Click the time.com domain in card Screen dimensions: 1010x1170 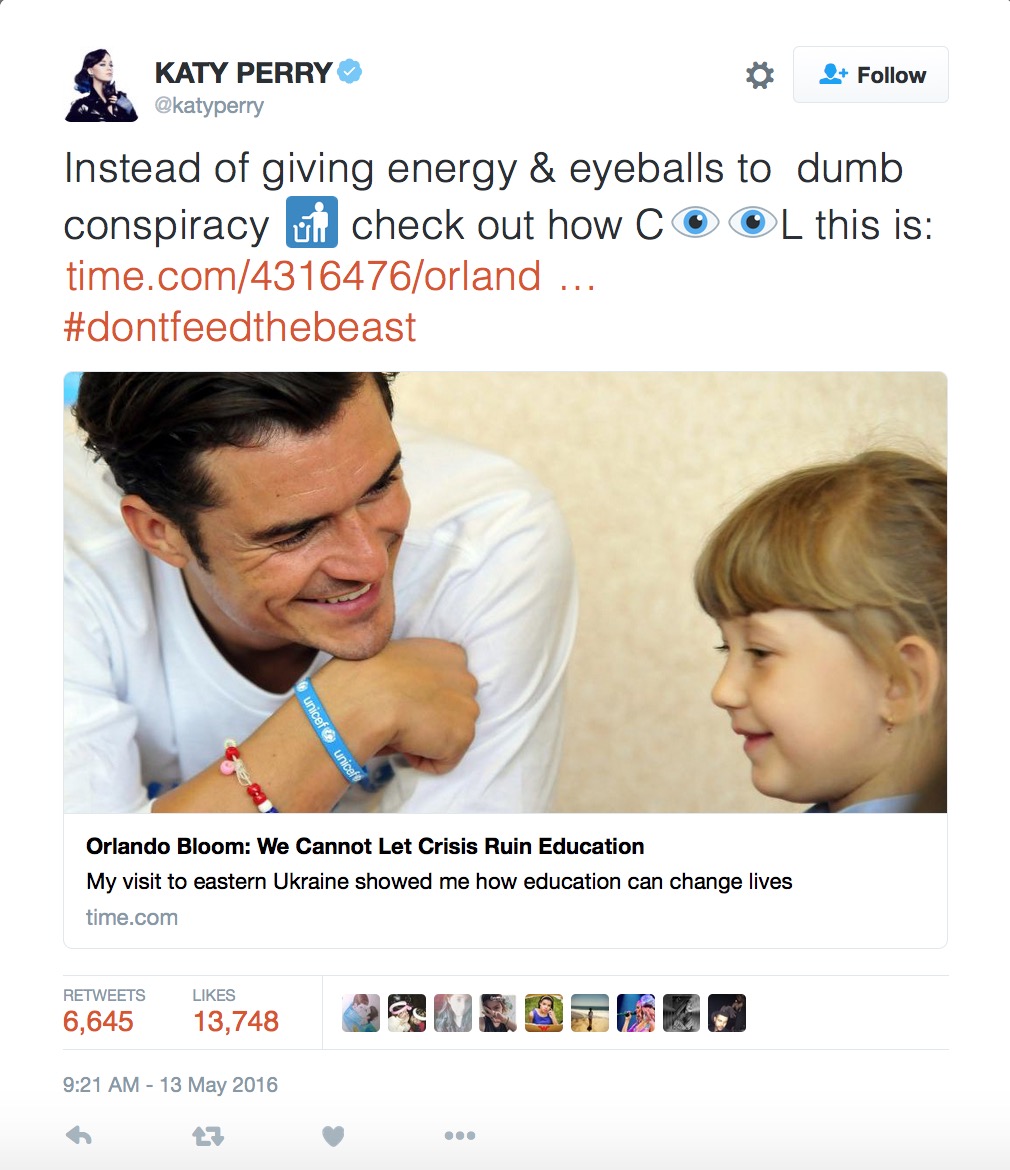tap(132, 917)
